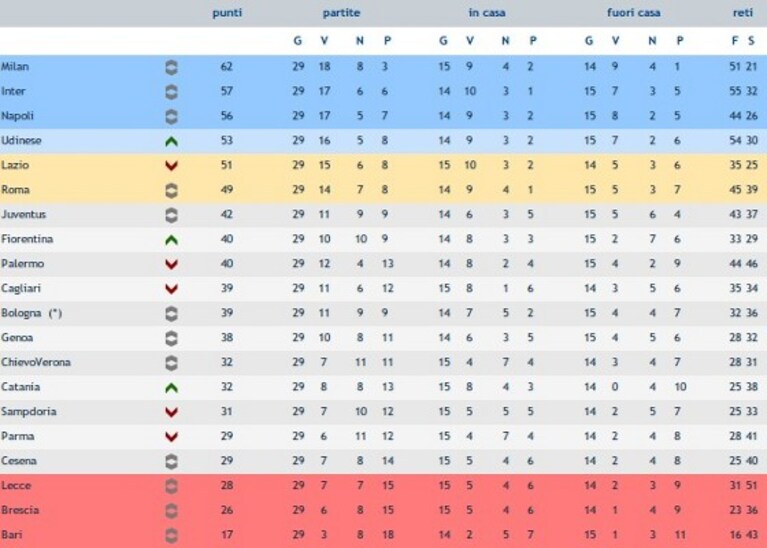
Task: Click the green up arrow beside Catania
Action: (171, 388)
